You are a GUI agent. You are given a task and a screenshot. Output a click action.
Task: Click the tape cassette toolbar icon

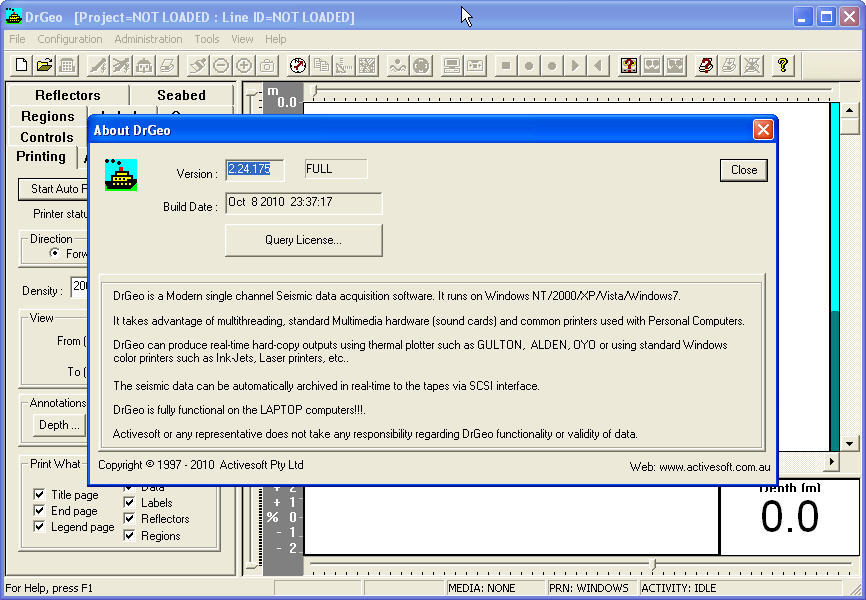coord(475,65)
